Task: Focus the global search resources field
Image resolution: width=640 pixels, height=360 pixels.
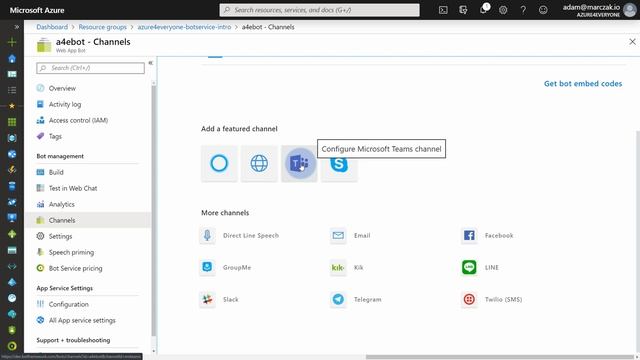Action: tap(319, 10)
